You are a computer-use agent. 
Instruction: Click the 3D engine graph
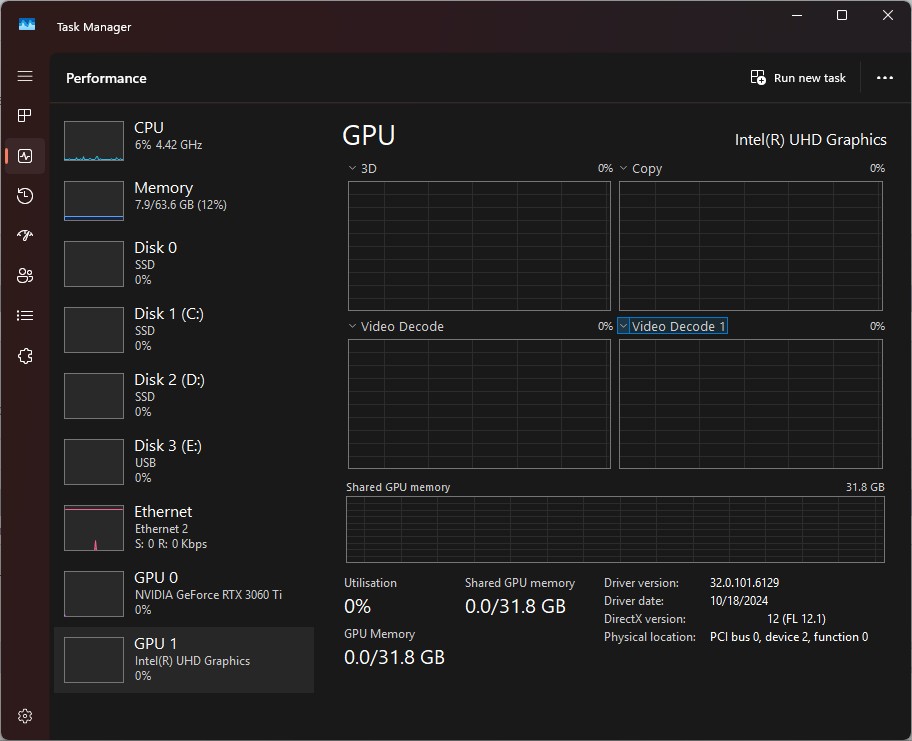tap(479, 245)
